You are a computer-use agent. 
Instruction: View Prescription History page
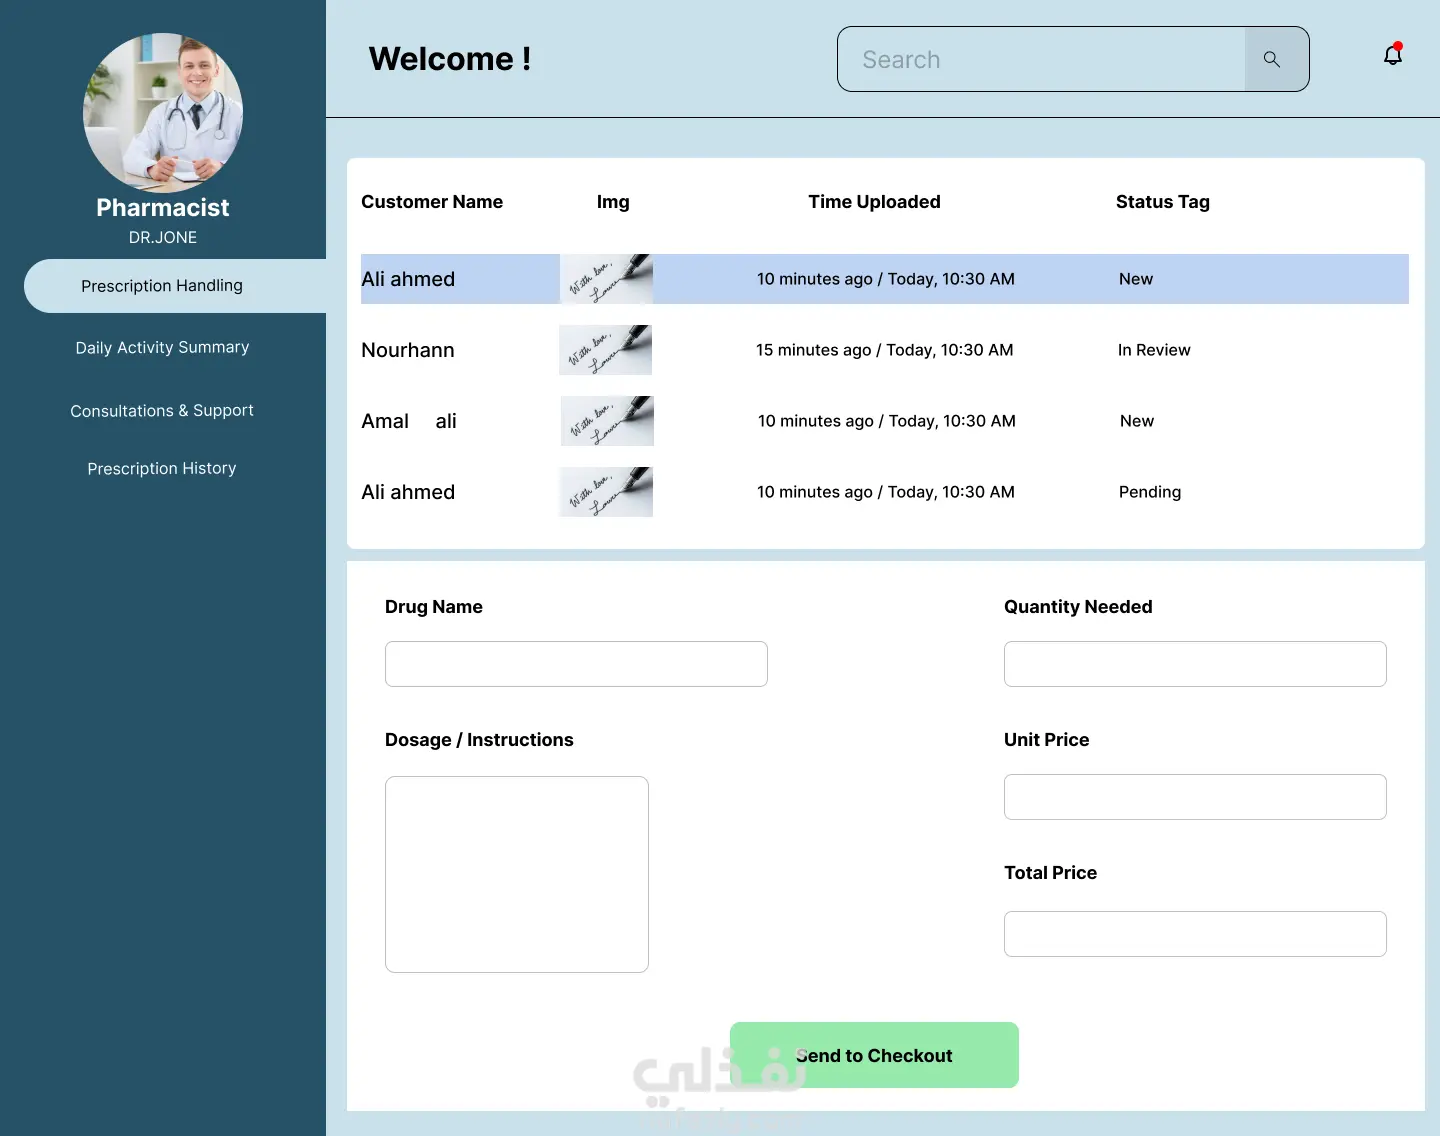(162, 468)
